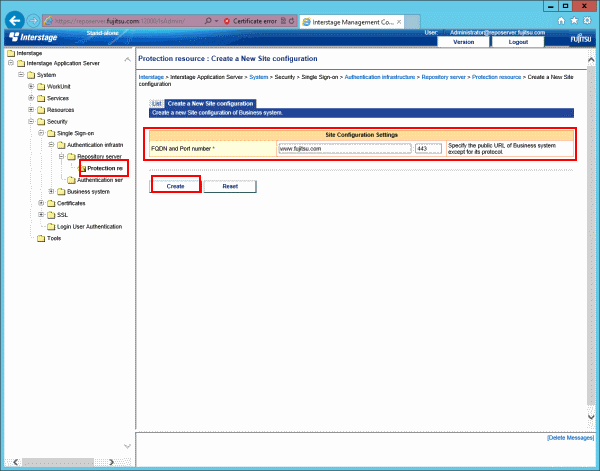Click the search magnifier in address bar
This screenshot has width=600, height=471.
[x=208, y=21]
